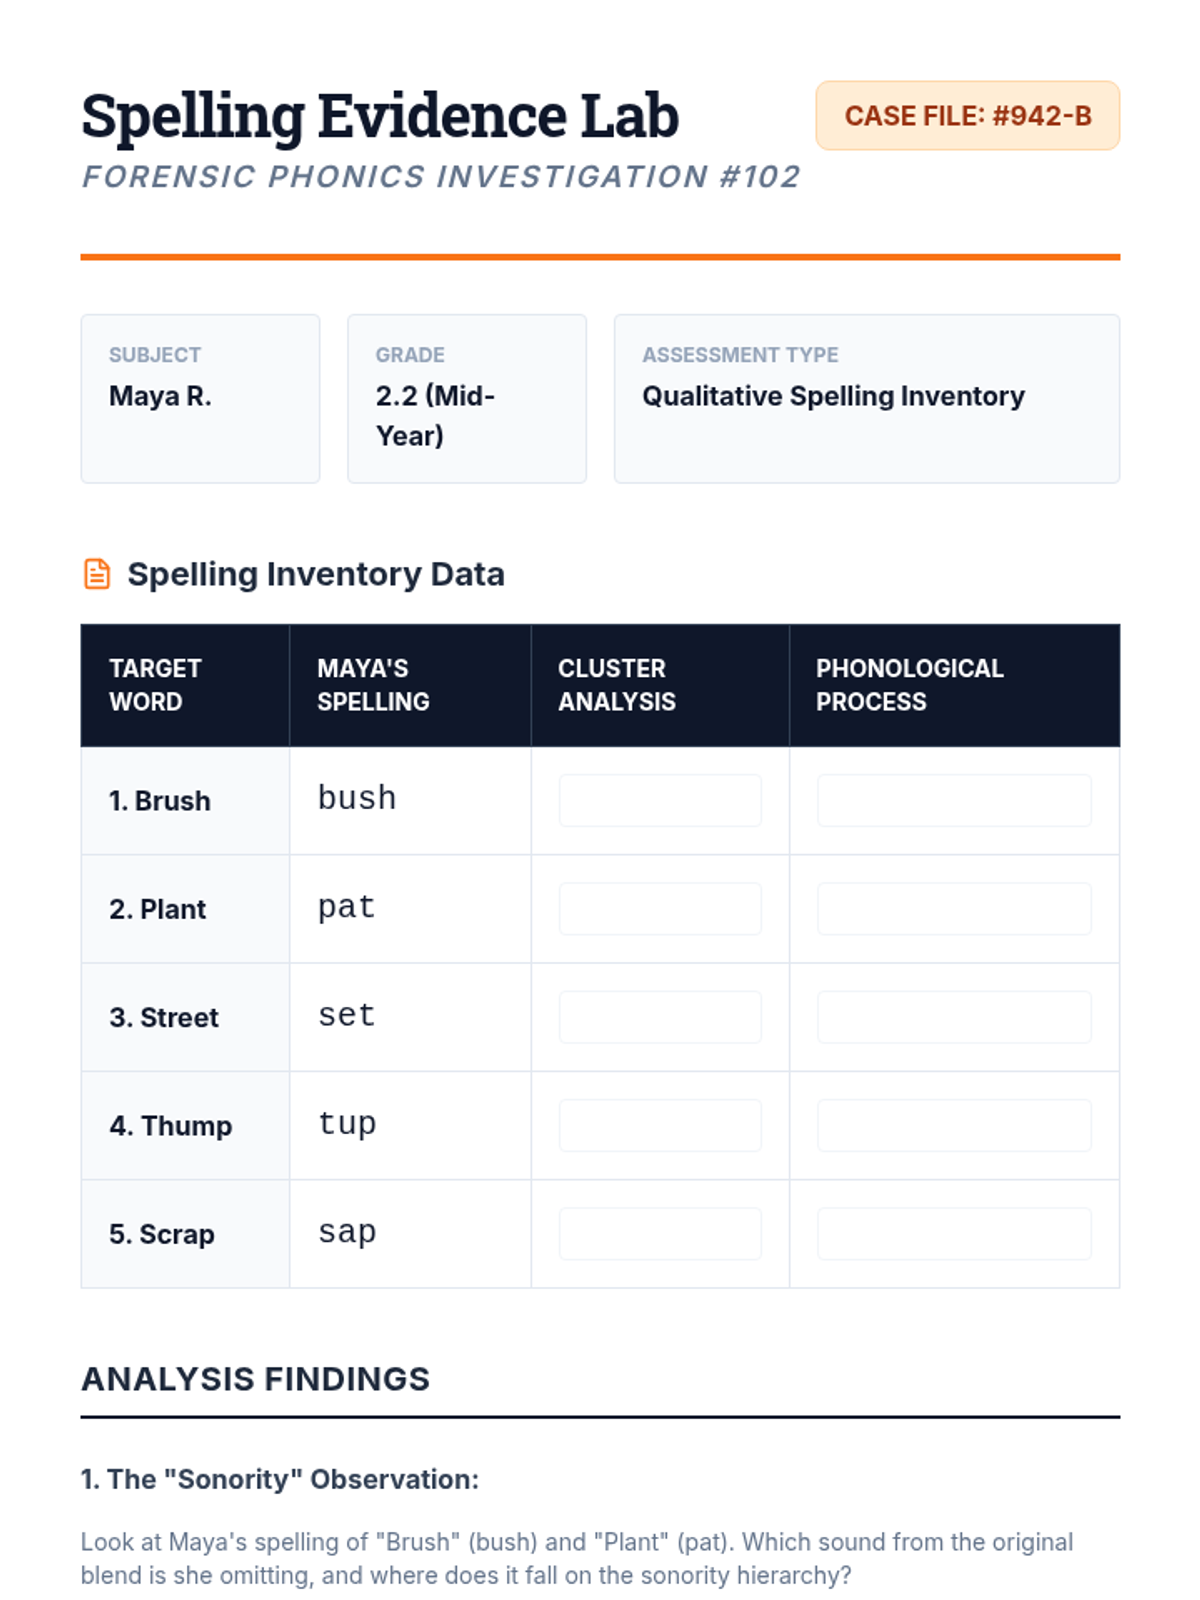Click Cluster Analysis field for Plant
Image resolution: width=1200 pixels, height=1600 pixels.
click(x=660, y=908)
